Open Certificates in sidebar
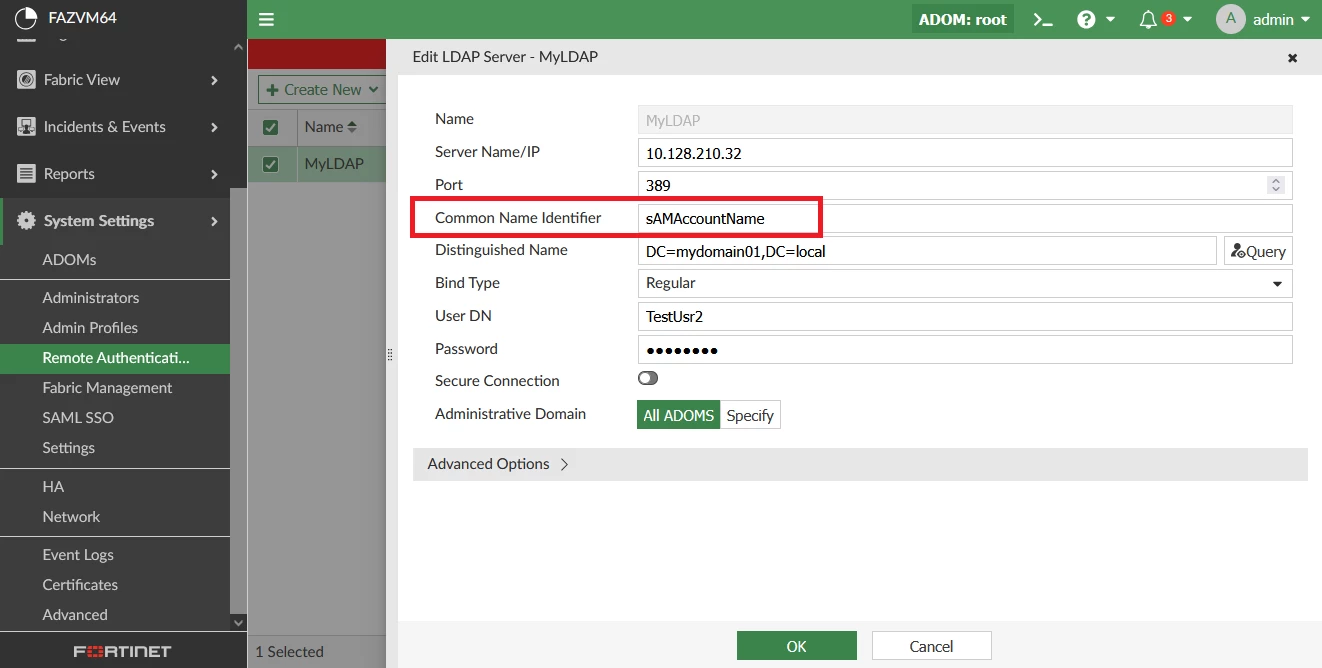The image size is (1322, 668). click(80, 585)
